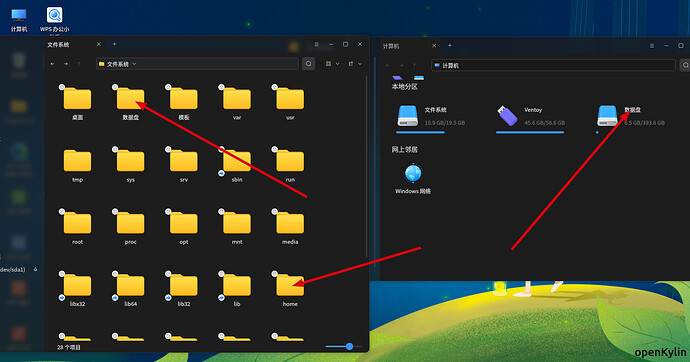Open the proc folder
This screenshot has width=690, height=362.
tap(130, 223)
